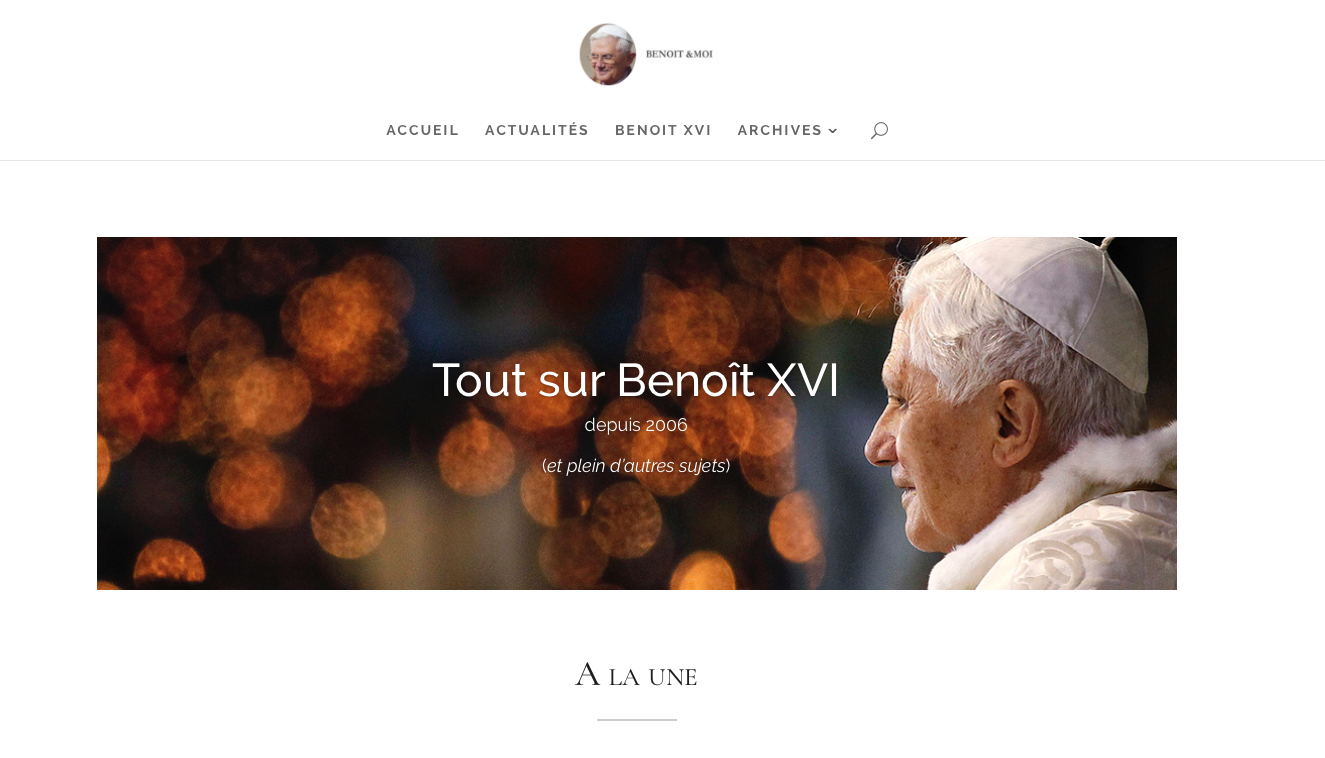Go to the Accueil menu item
The height and width of the screenshot is (758, 1325).
point(423,130)
